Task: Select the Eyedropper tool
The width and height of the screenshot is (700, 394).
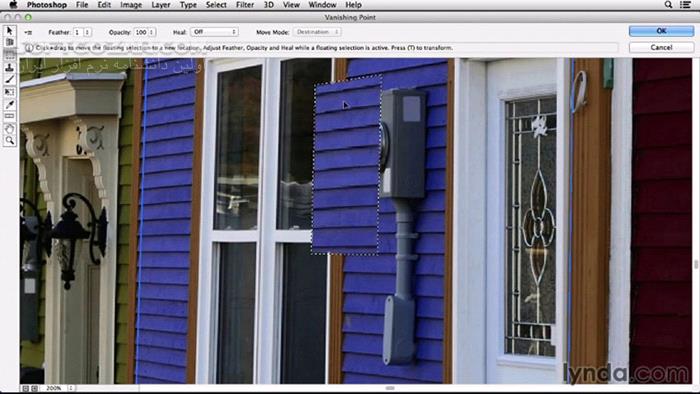Action: 9,104
